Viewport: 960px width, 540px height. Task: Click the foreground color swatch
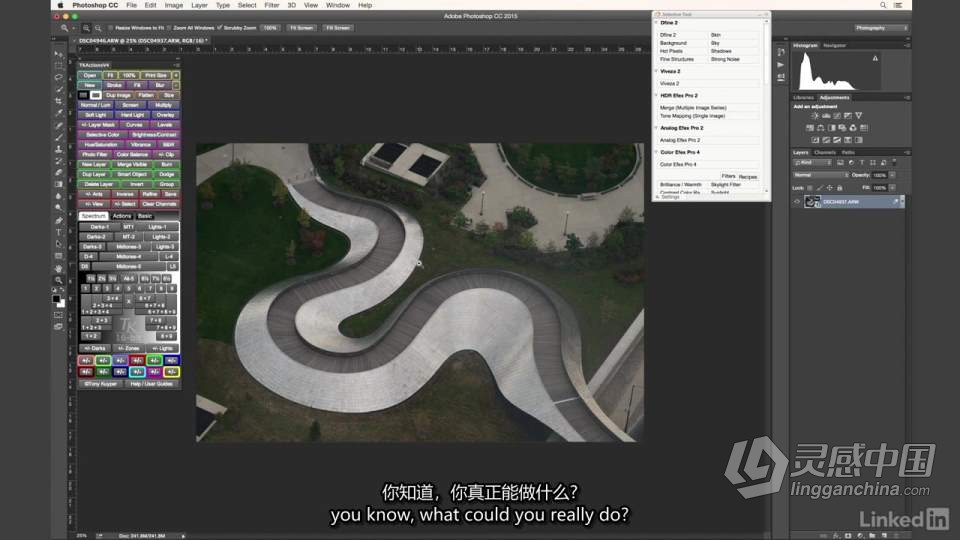[x=56, y=299]
